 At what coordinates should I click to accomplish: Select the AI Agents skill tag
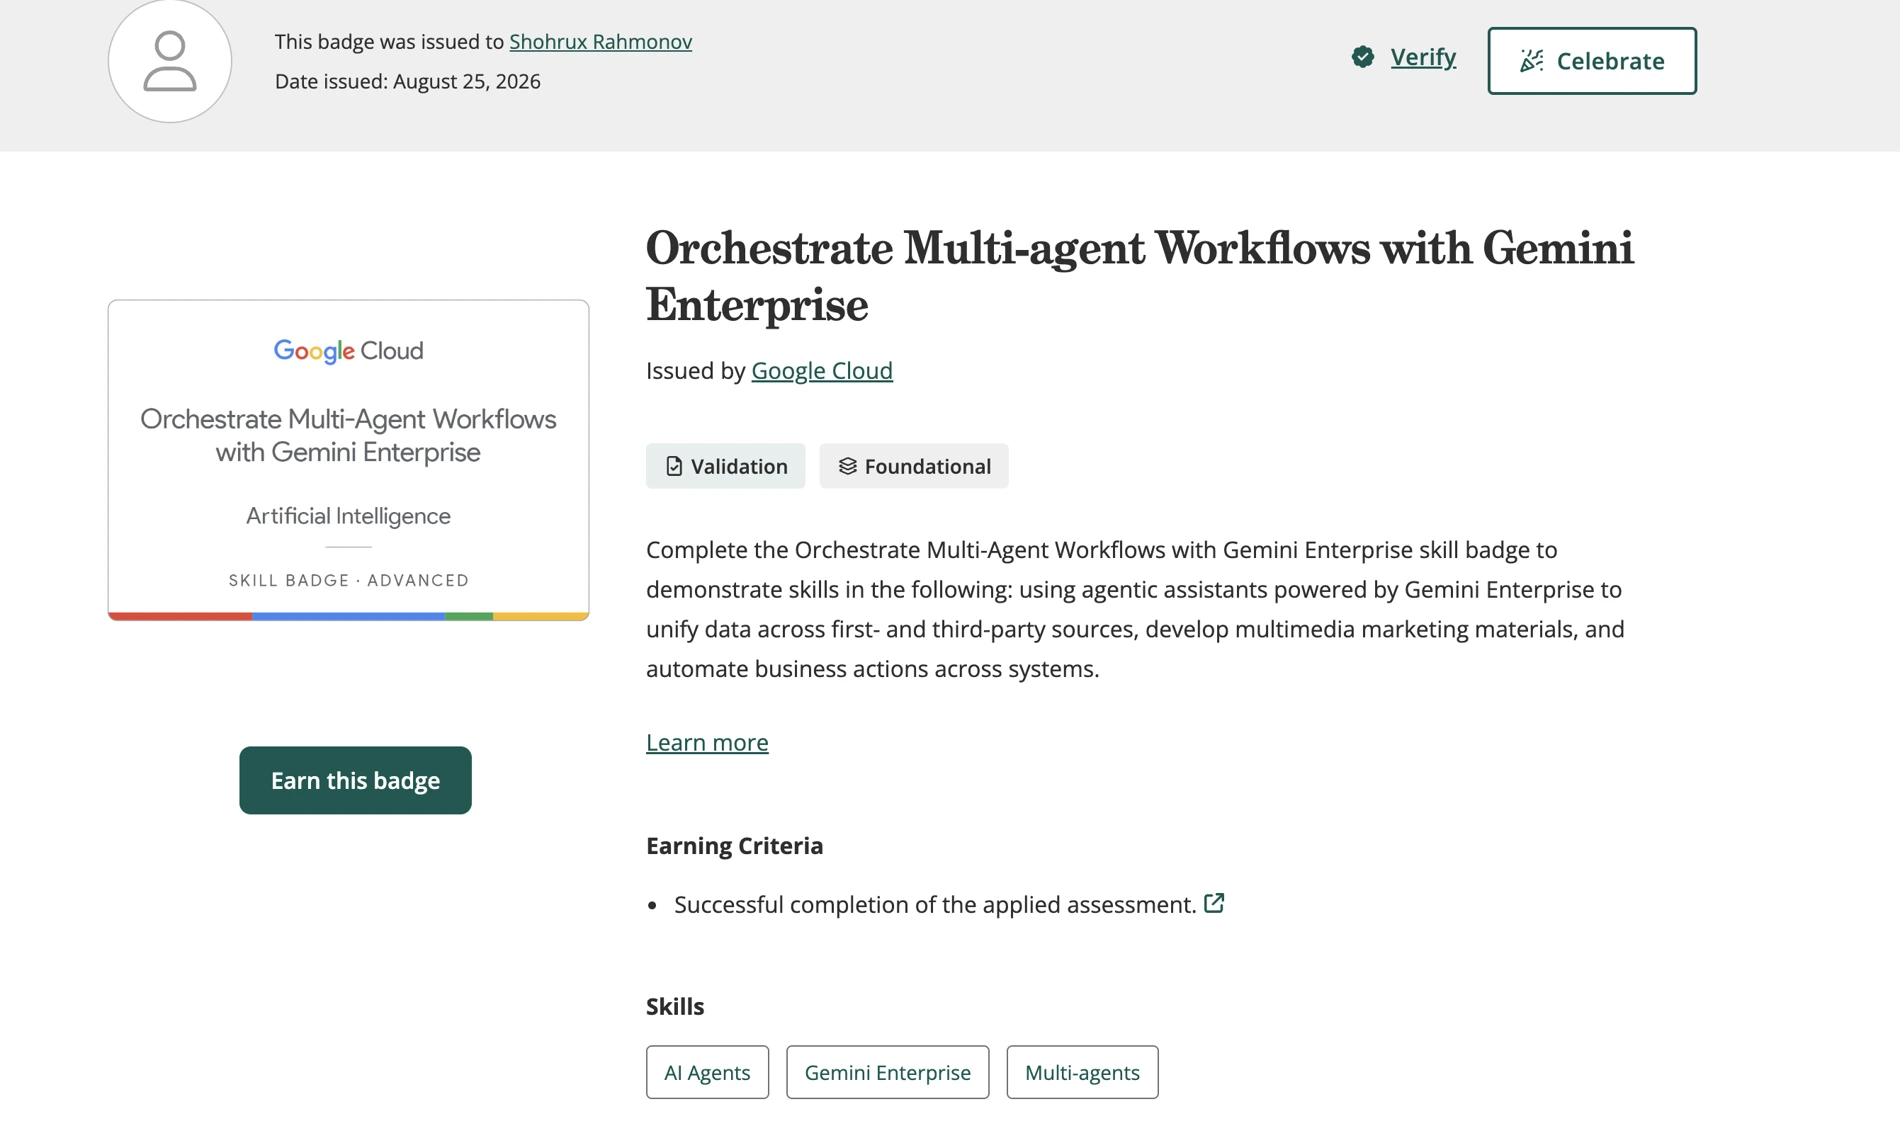click(707, 1072)
